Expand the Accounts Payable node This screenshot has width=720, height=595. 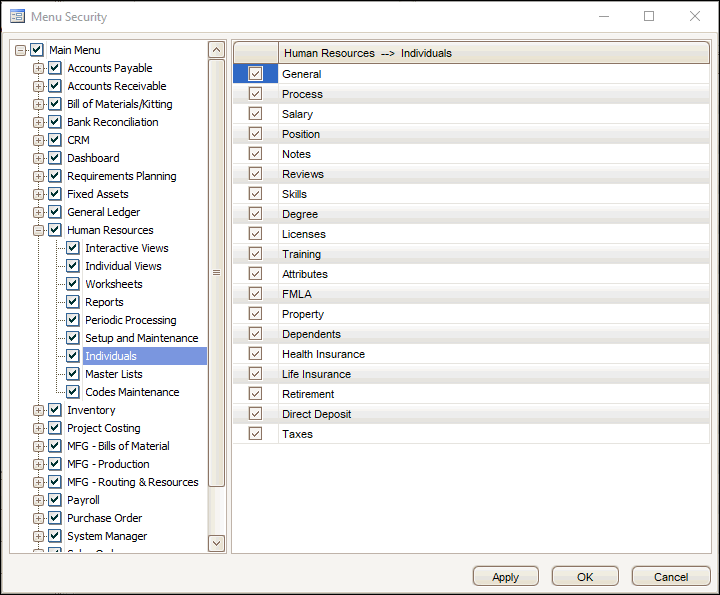38,68
